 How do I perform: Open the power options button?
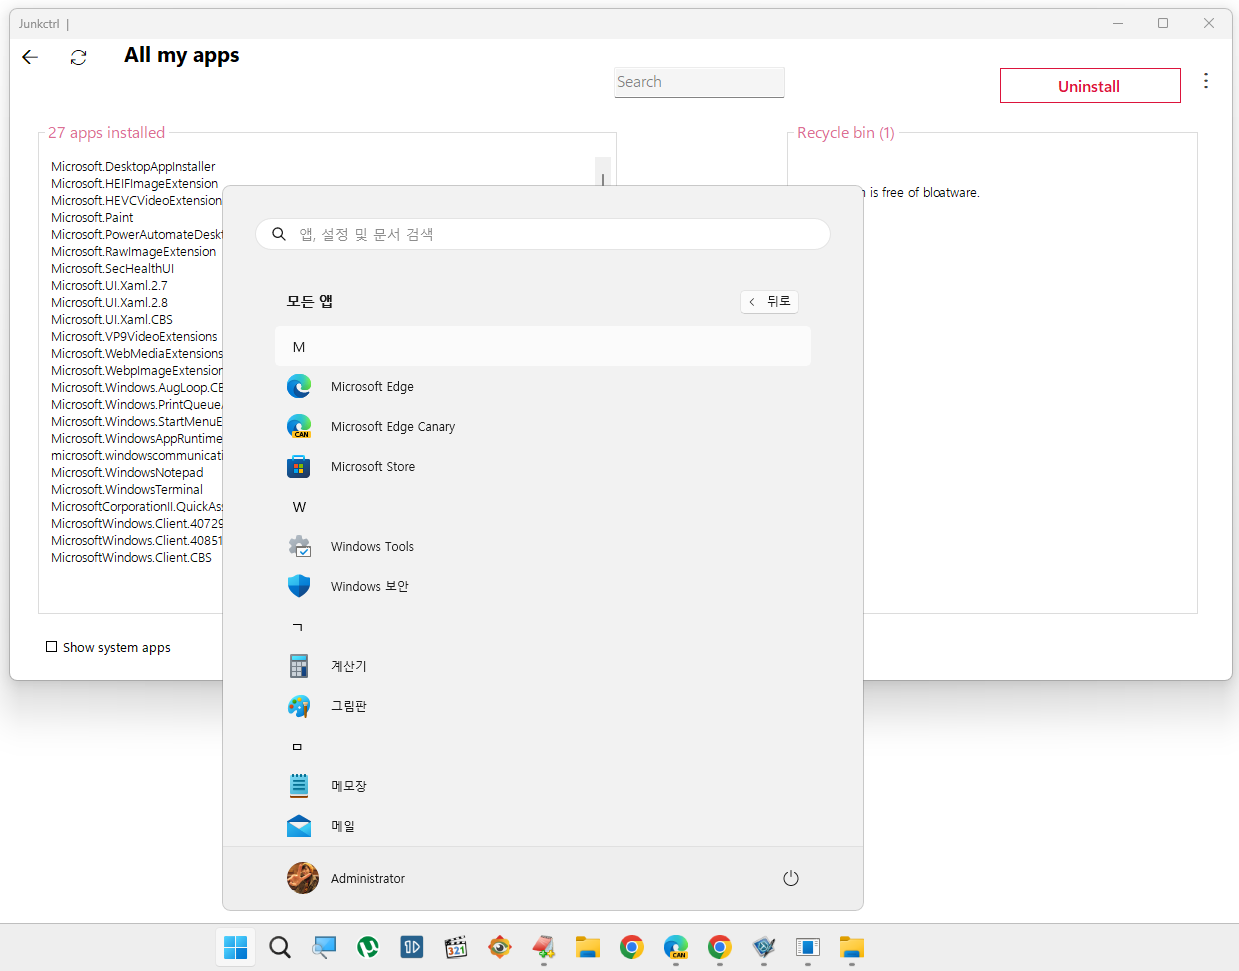[791, 878]
